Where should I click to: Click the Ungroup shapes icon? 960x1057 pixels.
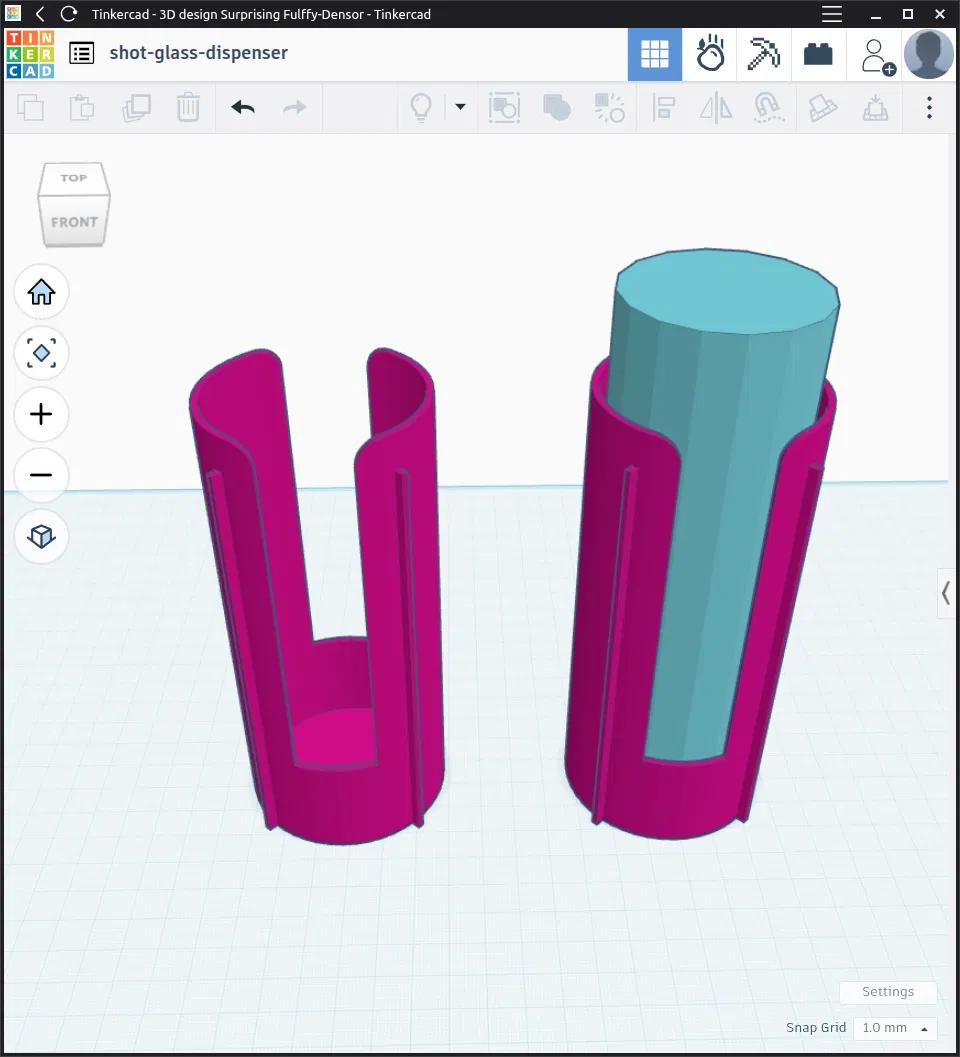tap(609, 108)
